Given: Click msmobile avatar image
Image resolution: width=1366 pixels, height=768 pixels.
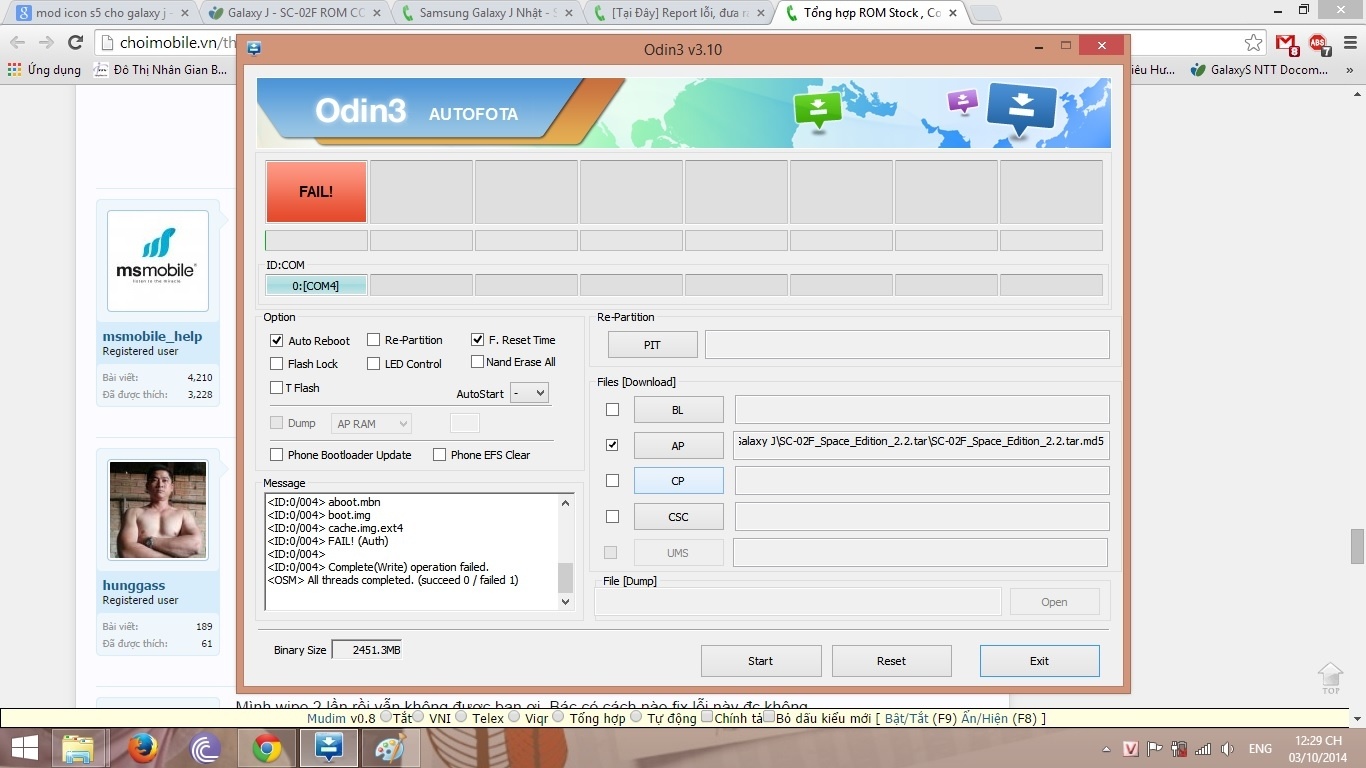Looking at the screenshot, I should click(158, 261).
